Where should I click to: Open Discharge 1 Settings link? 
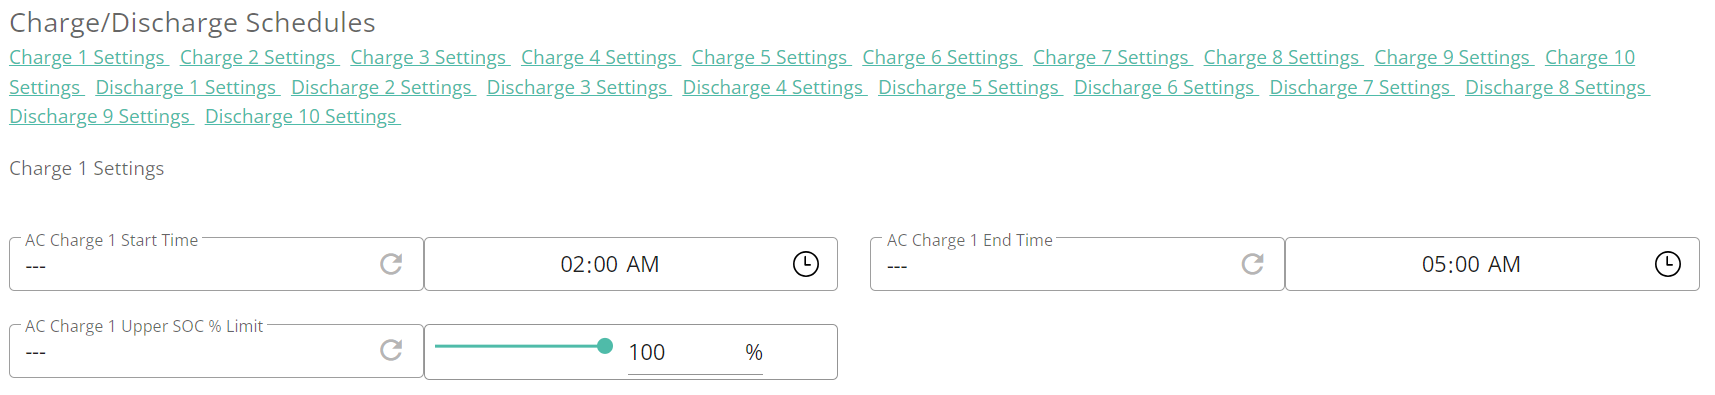click(x=186, y=88)
